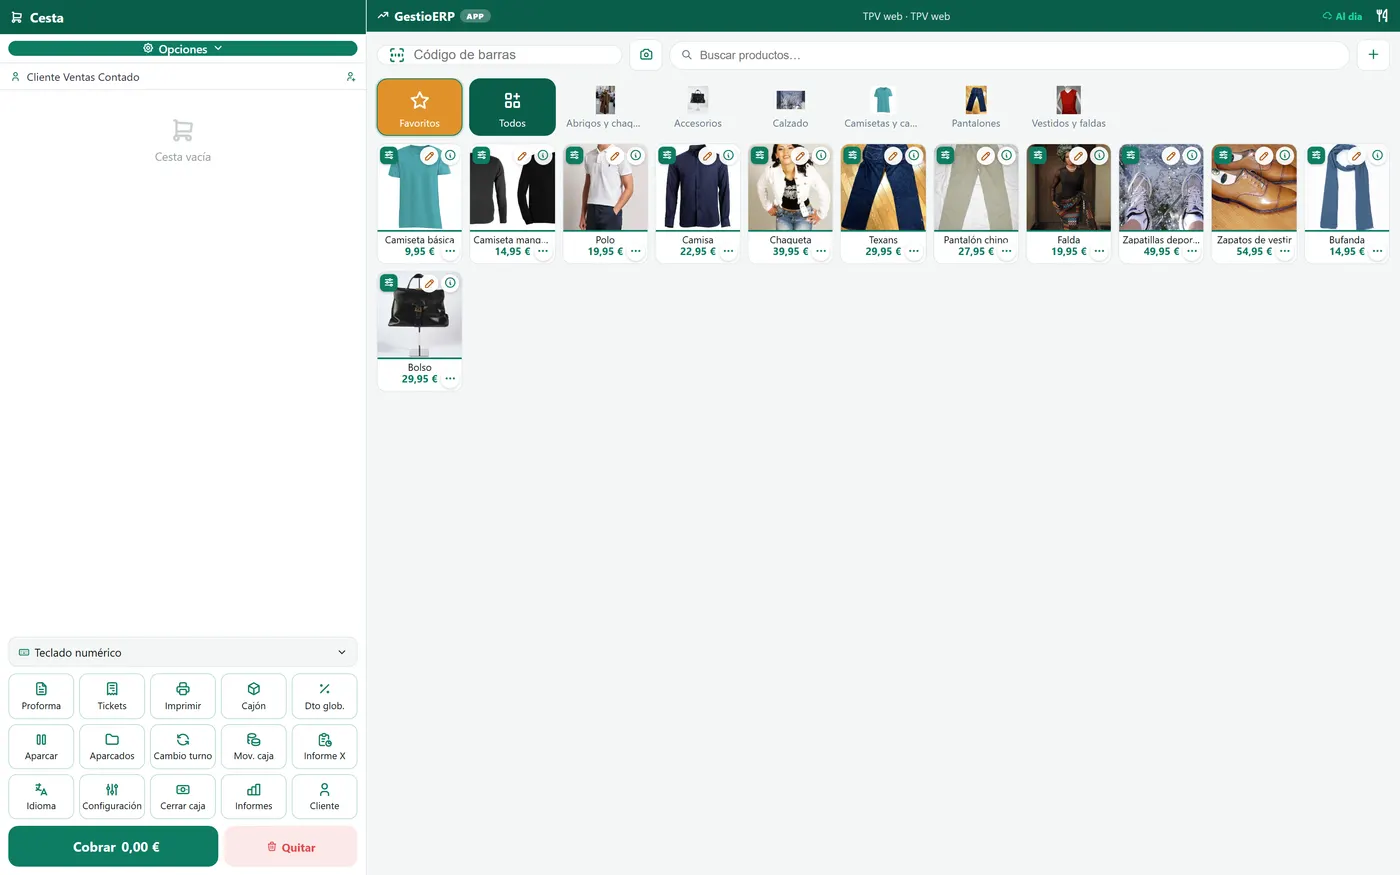Viewport: 1400px width, 875px height.
Task: Show info for Camisa product
Action: click(x=728, y=155)
